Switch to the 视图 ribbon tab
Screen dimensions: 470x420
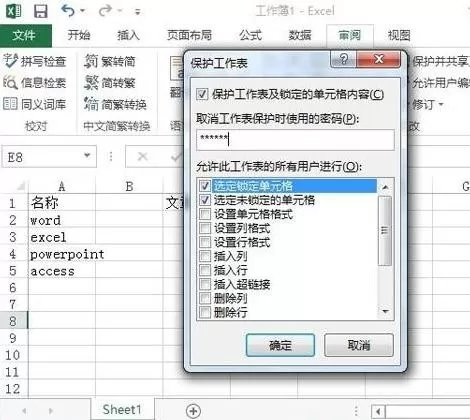pyautogui.click(x=399, y=35)
